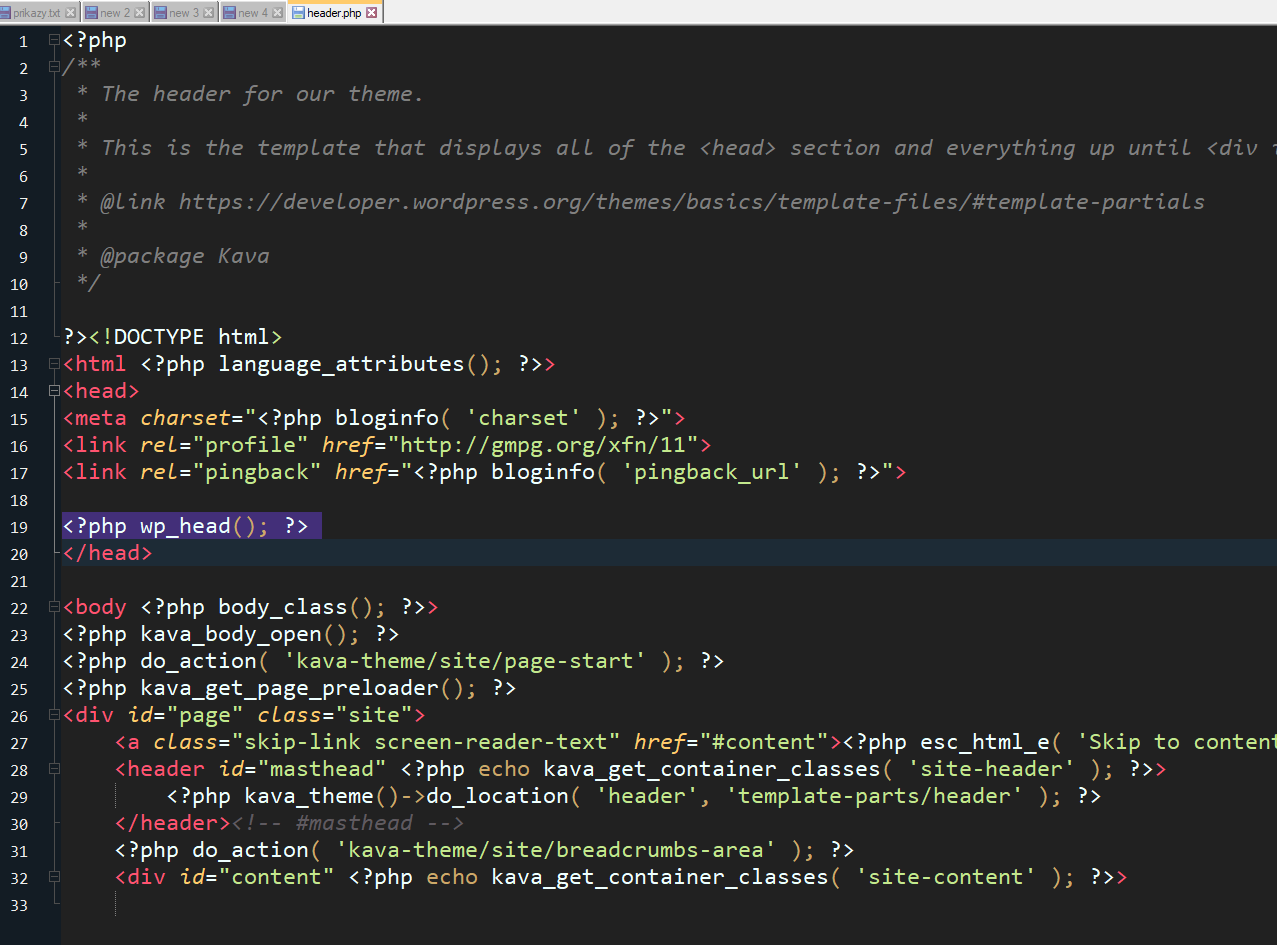Image resolution: width=1277 pixels, height=945 pixels.
Task: Switch to the prikazy.txt tab
Action: point(39,12)
